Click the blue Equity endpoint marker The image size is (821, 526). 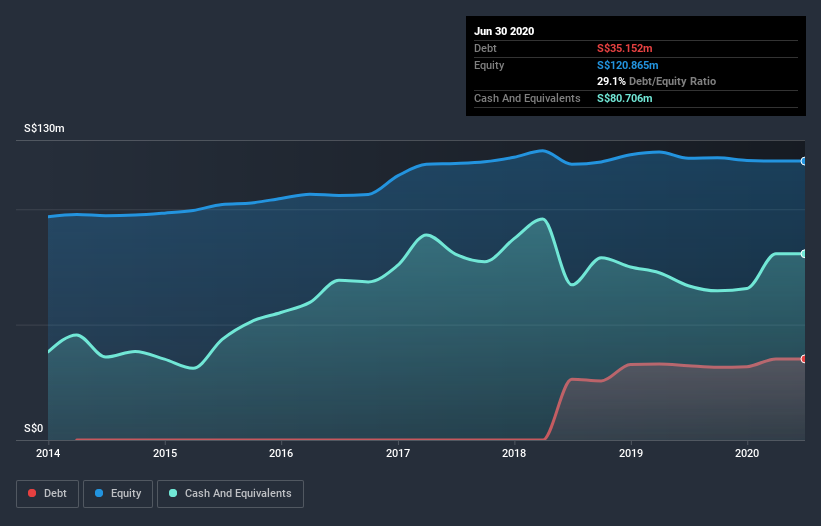click(804, 161)
